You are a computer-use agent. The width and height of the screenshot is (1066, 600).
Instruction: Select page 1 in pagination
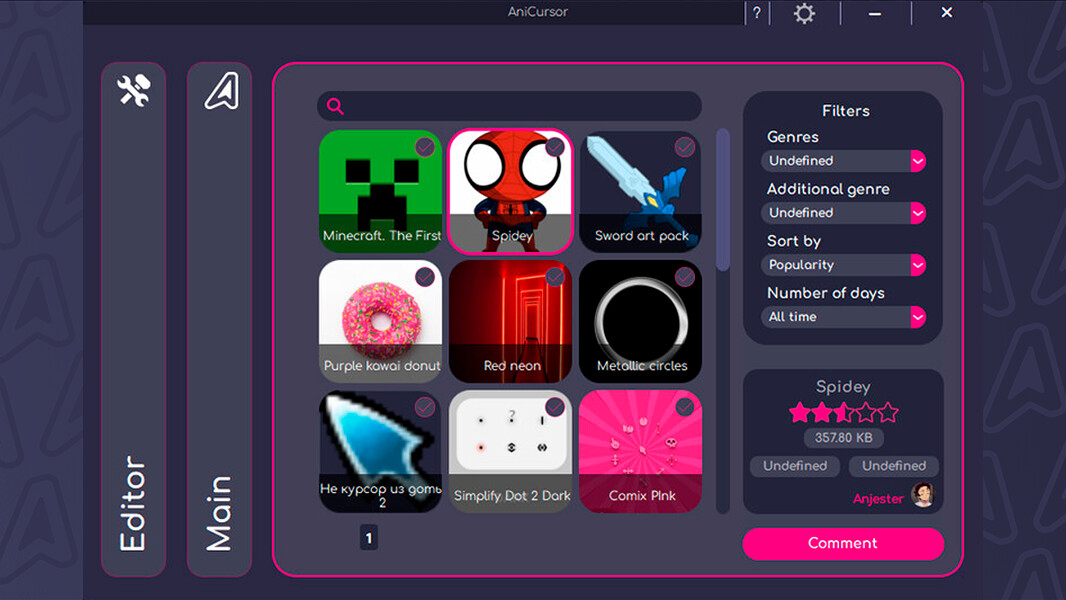pos(368,537)
